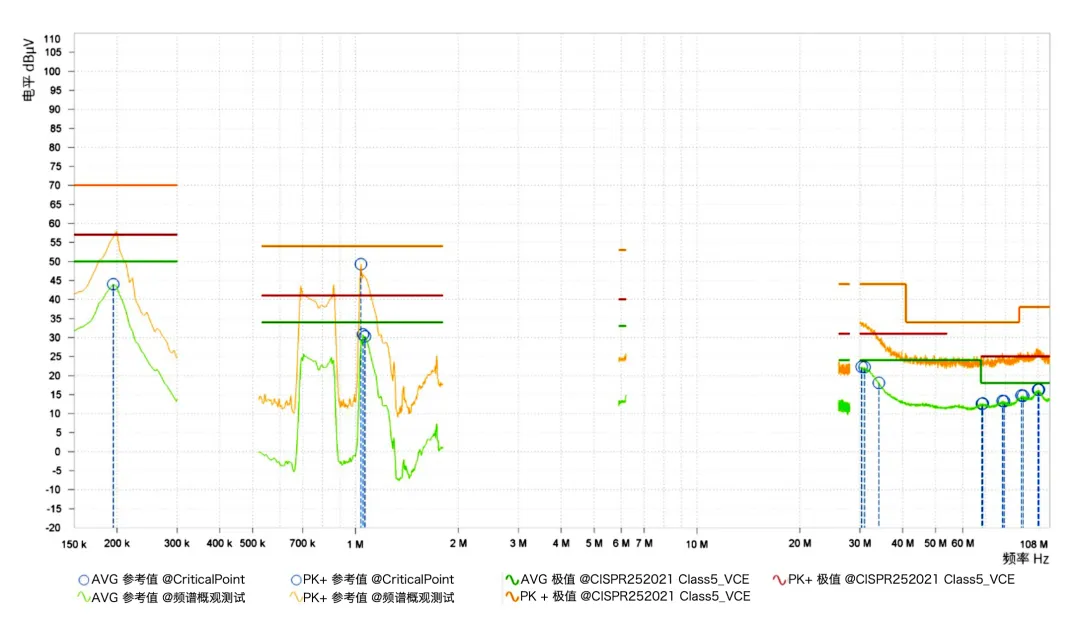This screenshot has width=1080, height=617.
Task: Toggle AVG 参考值 @CriticalPoint legend entry
Action: 162,580
